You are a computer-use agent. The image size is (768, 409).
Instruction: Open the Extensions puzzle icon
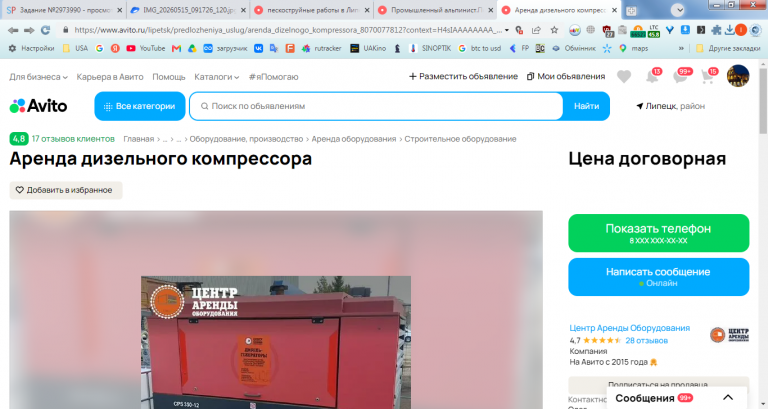(x=716, y=30)
